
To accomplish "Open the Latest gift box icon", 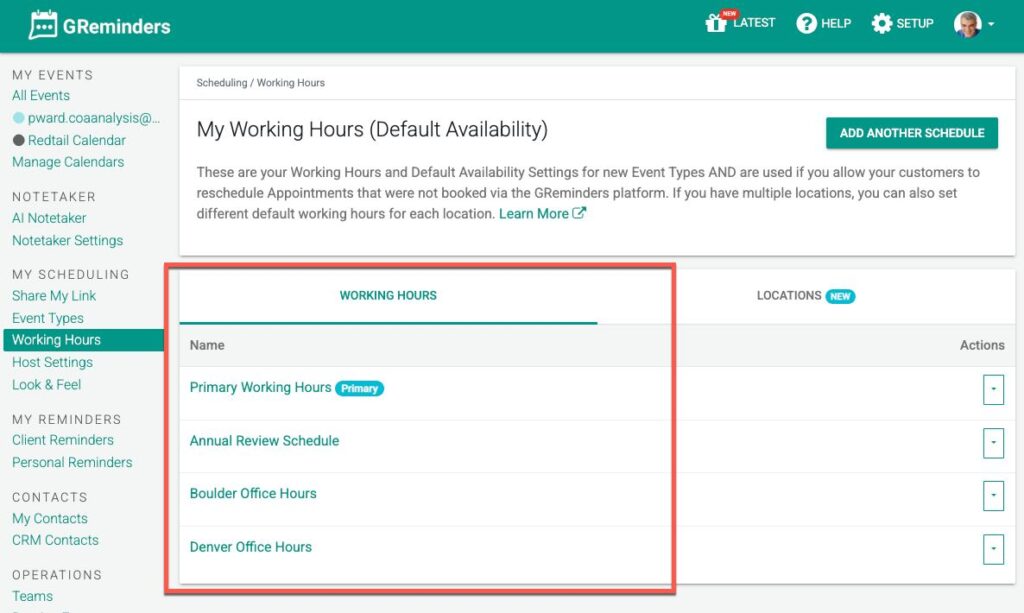I will point(716,23).
